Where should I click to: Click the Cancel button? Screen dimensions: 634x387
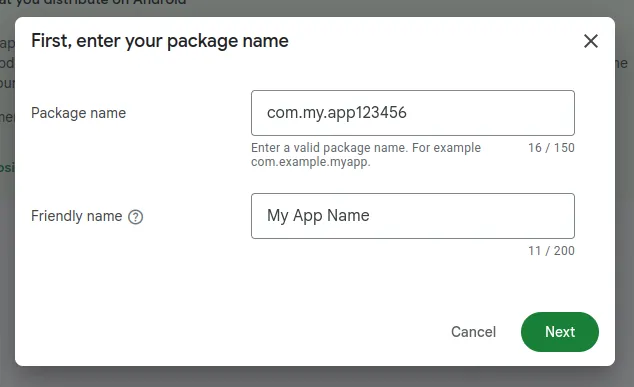(x=473, y=332)
